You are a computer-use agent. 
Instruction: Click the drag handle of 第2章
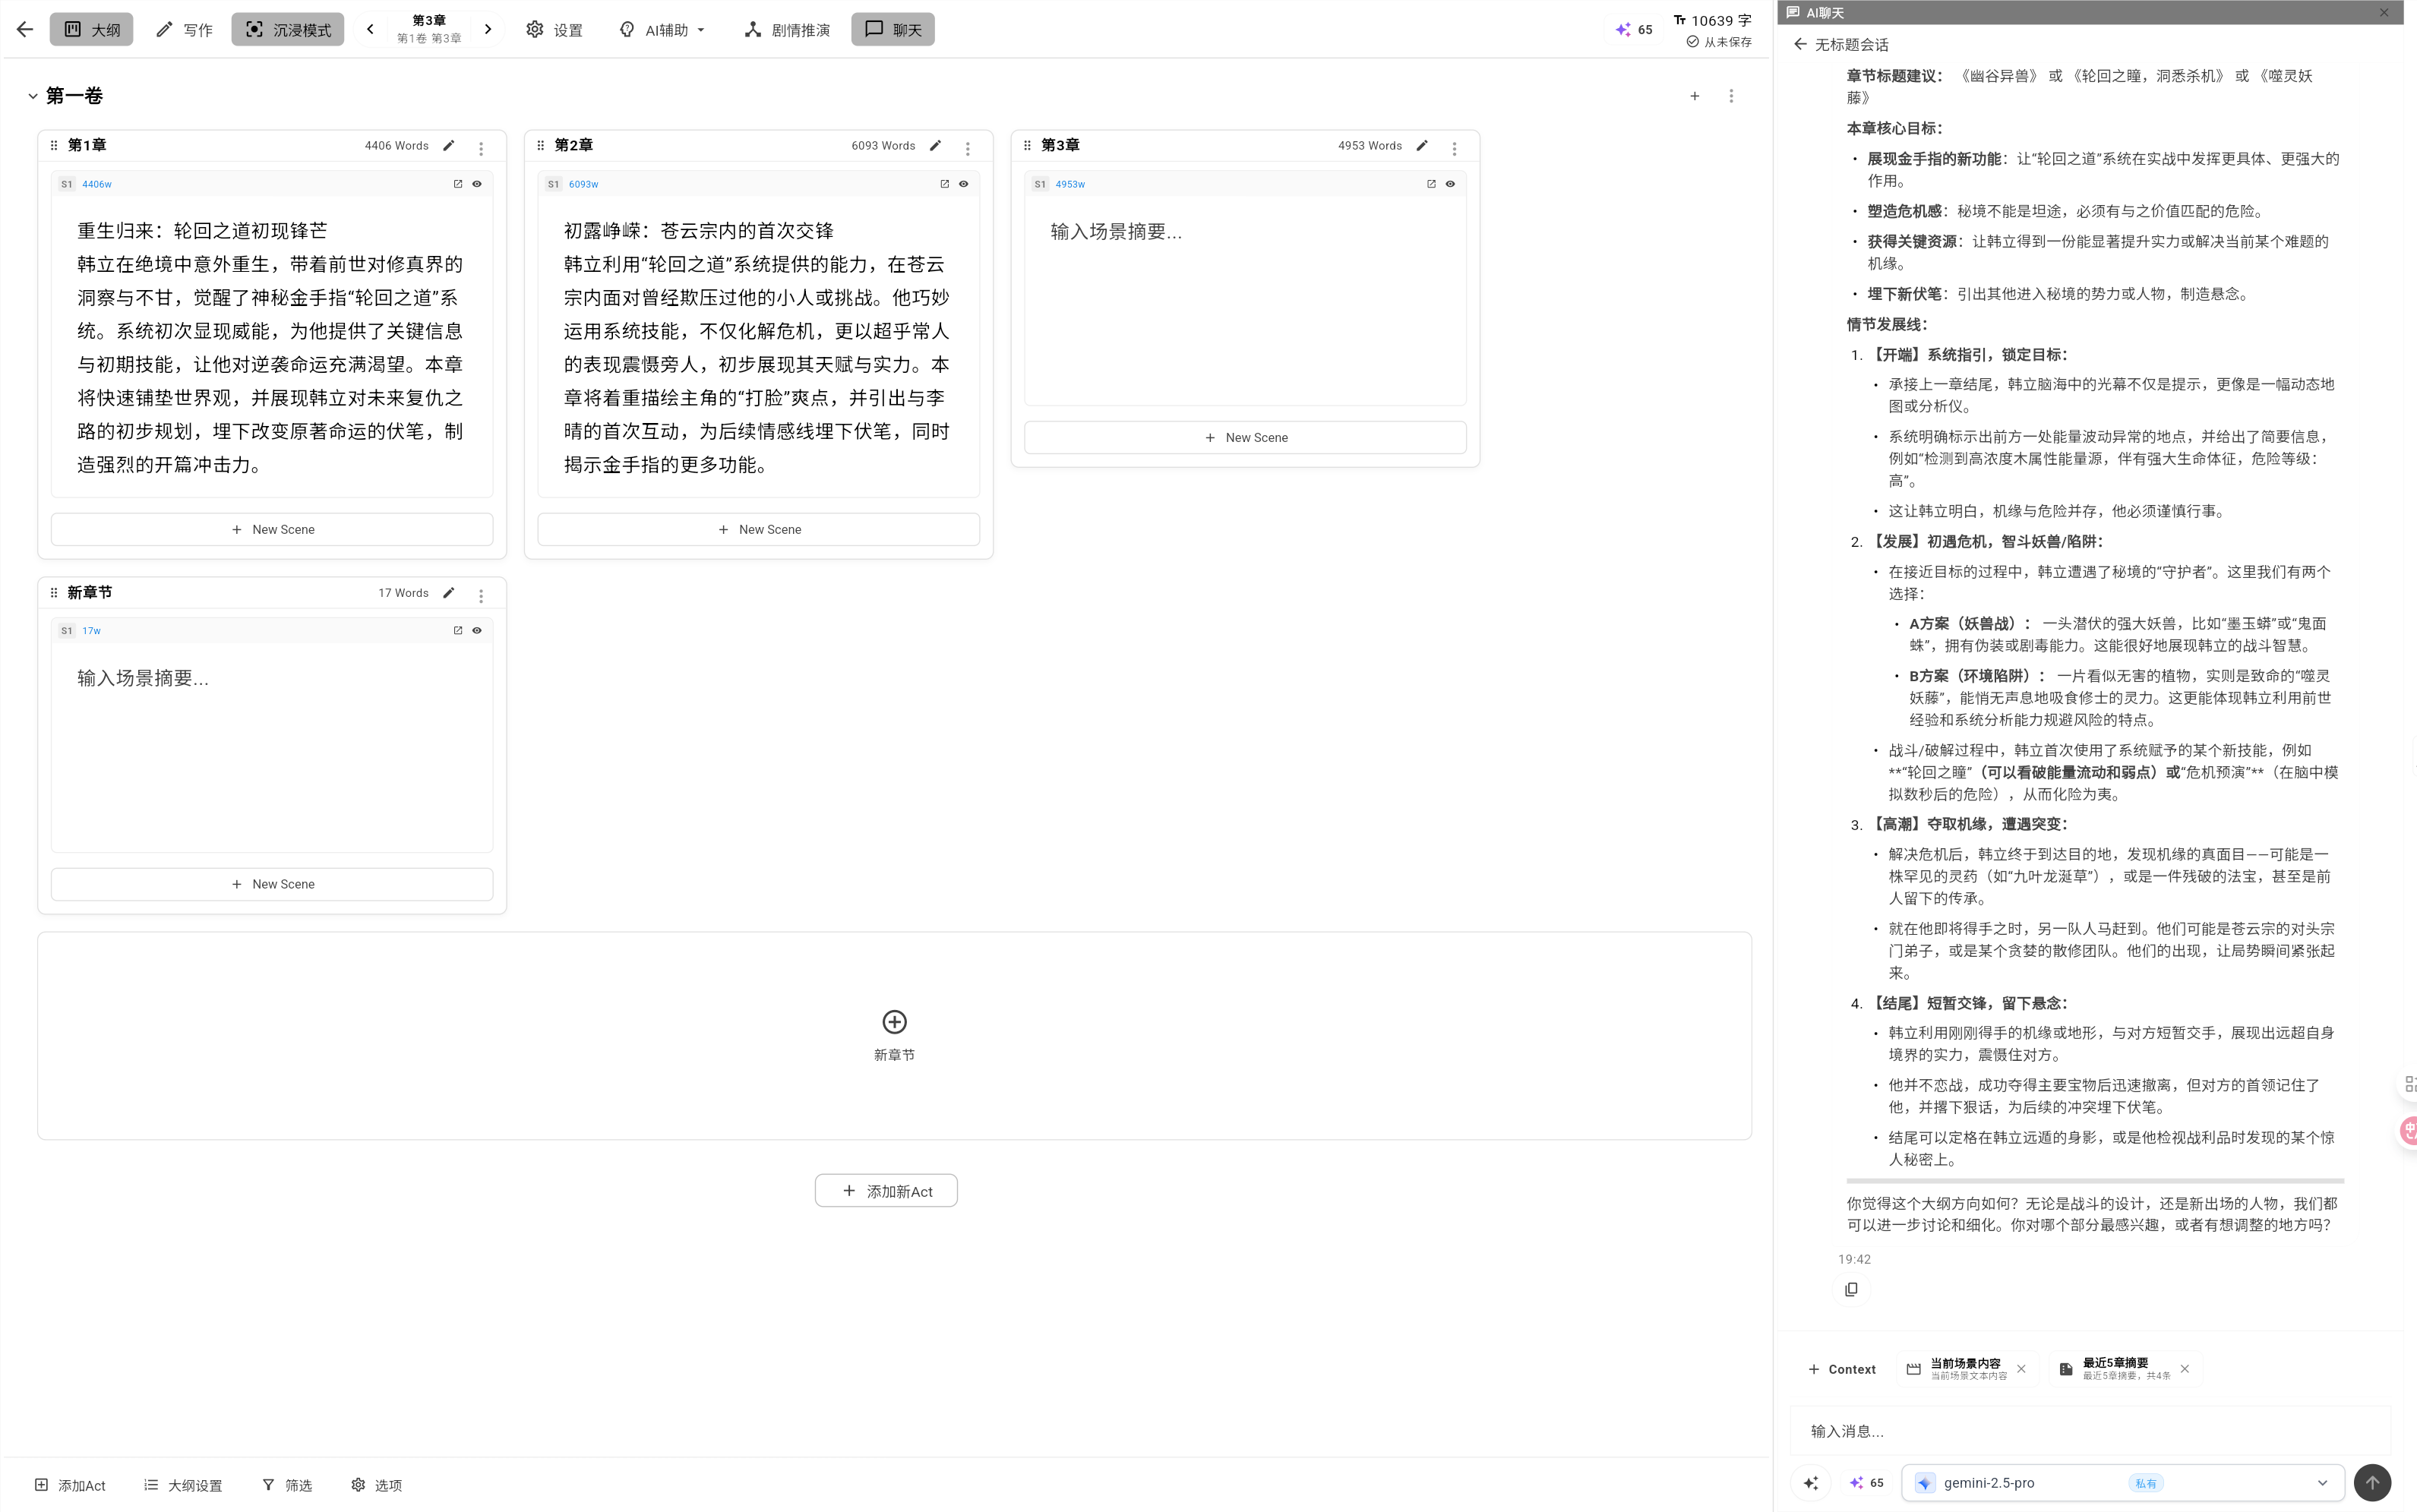tap(541, 145)
